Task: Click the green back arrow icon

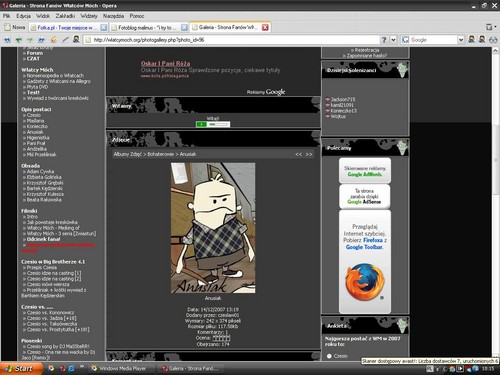Action: pos(19,40)
